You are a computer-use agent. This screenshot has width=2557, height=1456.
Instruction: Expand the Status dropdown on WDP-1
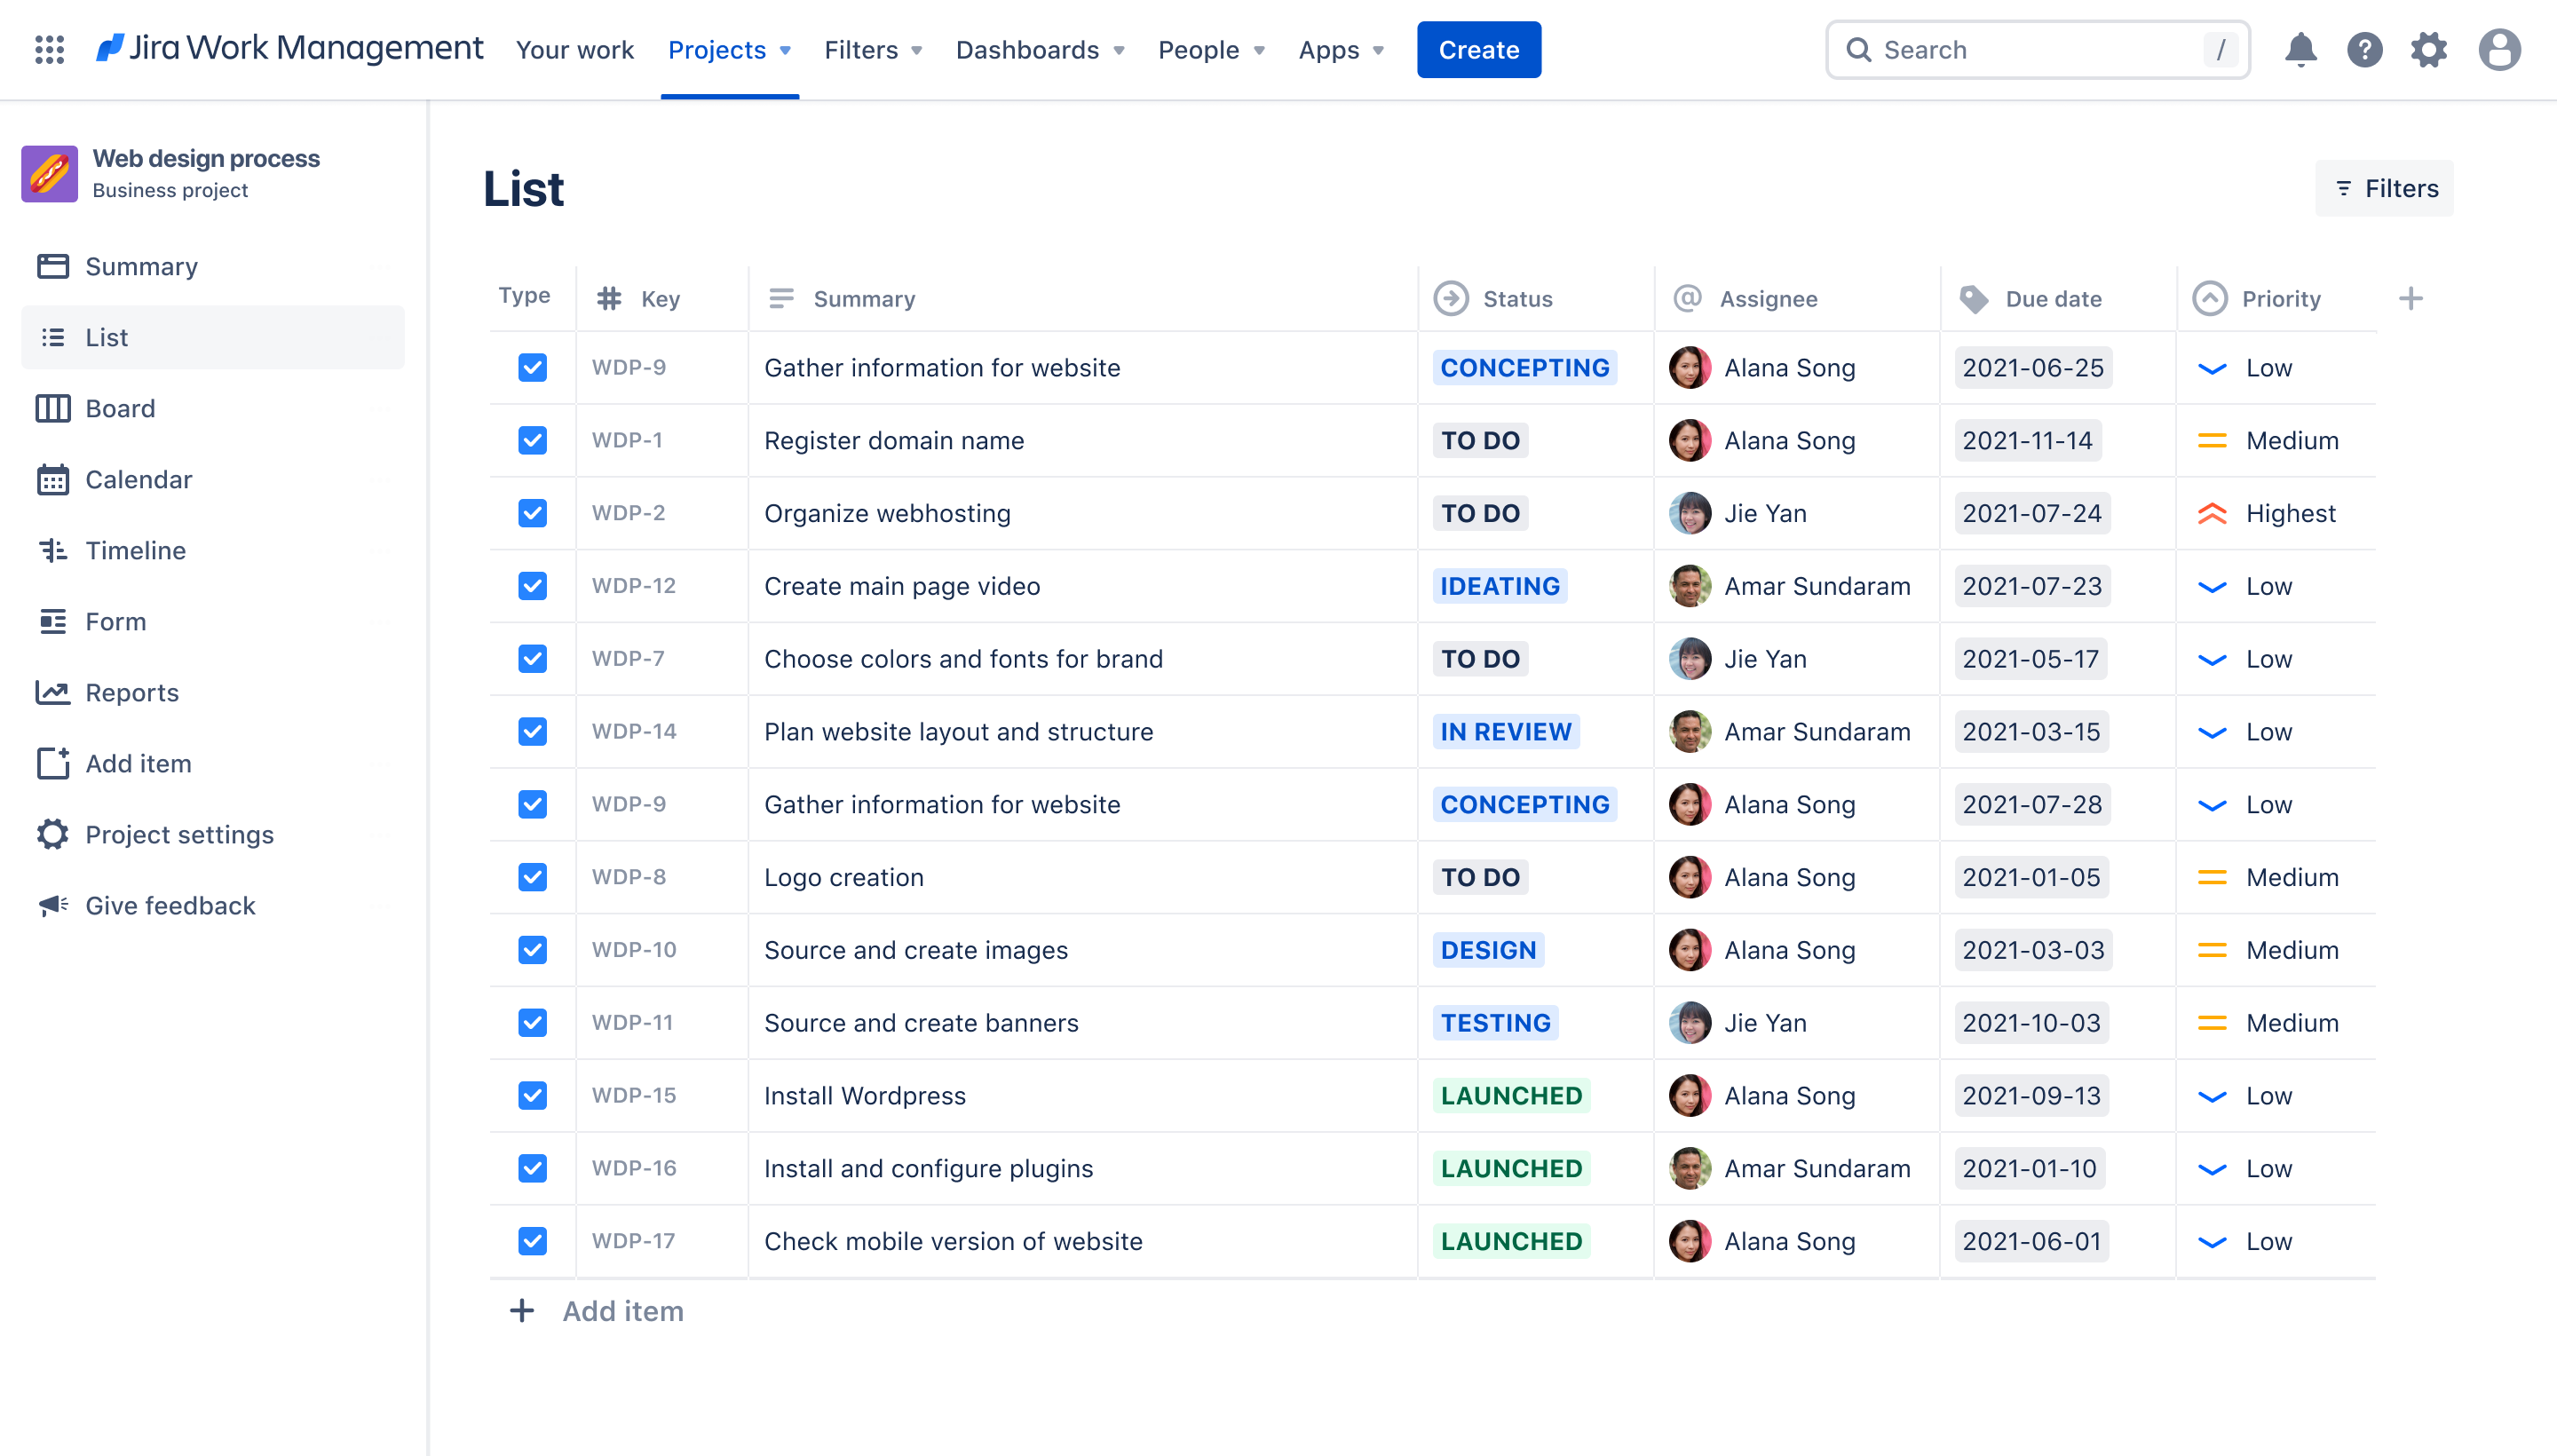pos(1480,439)
